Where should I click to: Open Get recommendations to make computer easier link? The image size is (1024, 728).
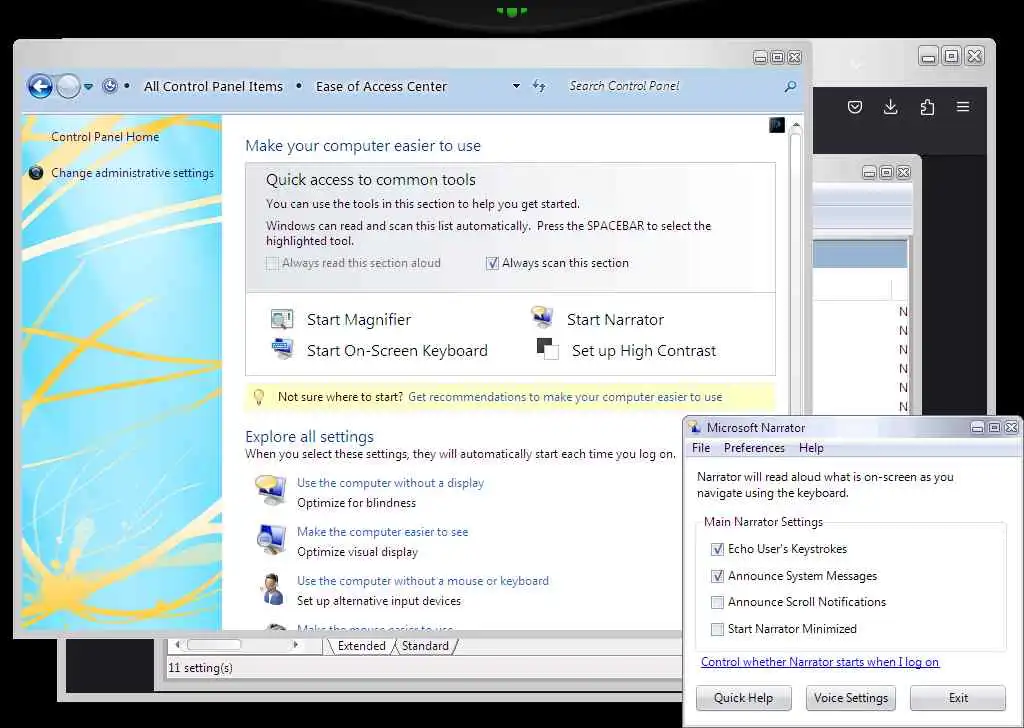(x=565, y=397)
